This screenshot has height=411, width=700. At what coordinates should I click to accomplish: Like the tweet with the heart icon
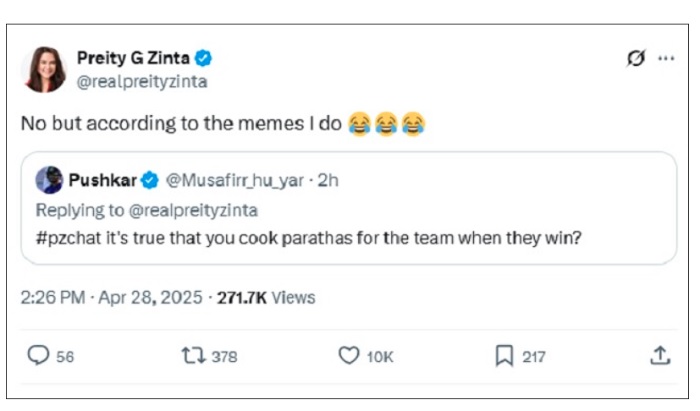click(348, 355)
